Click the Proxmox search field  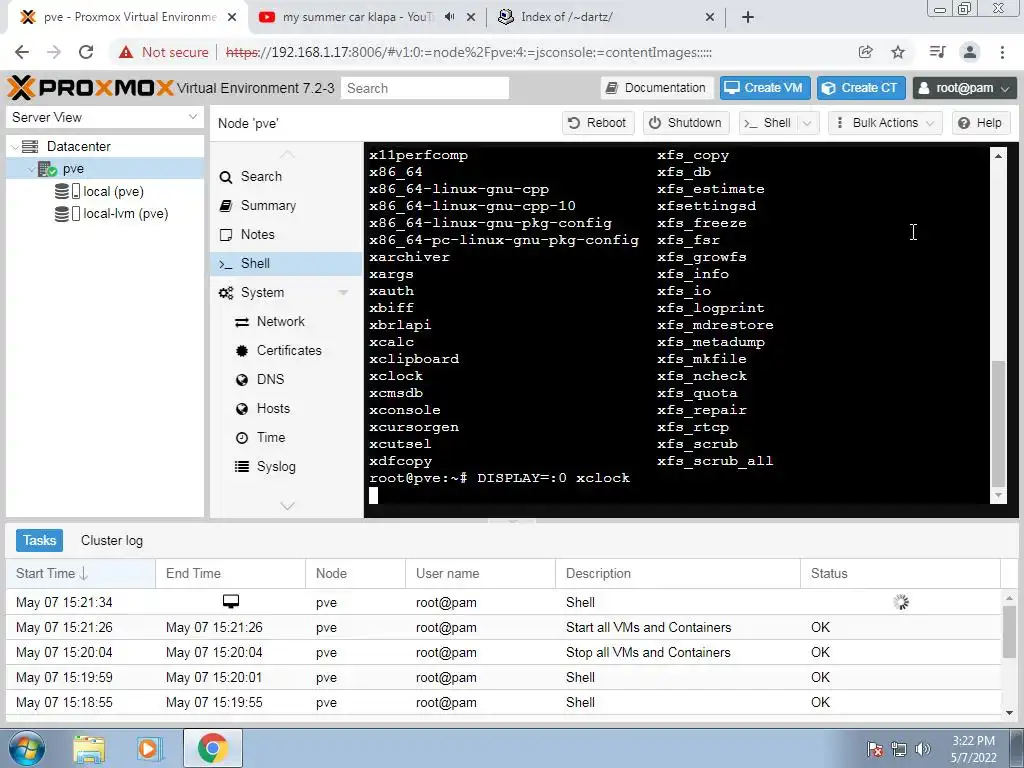click(x=424, y=88)
